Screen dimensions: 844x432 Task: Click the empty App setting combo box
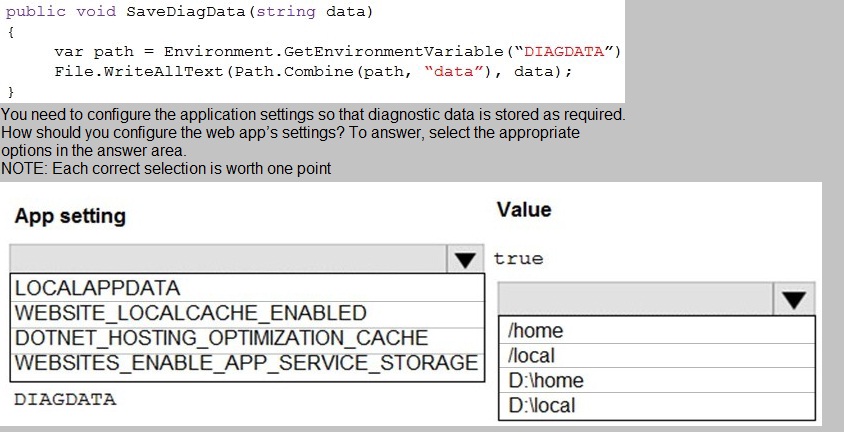coord(228,259)
